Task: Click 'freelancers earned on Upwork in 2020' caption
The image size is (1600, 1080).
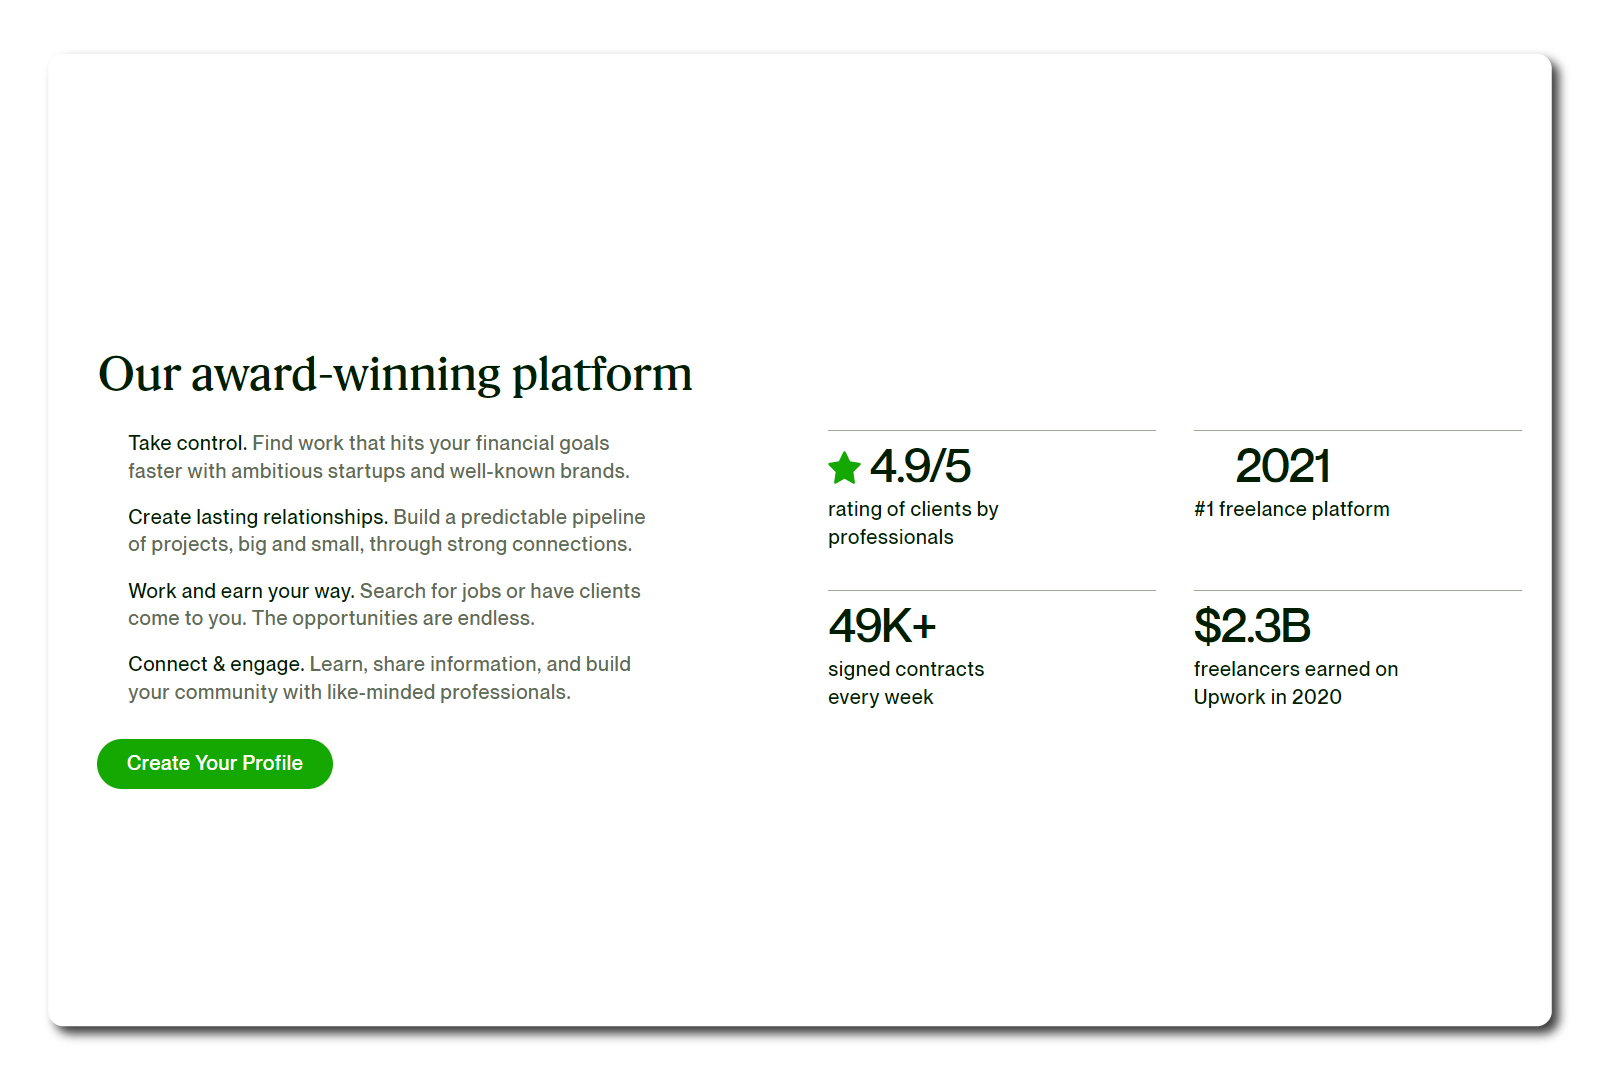Action: pos(1296,683)
